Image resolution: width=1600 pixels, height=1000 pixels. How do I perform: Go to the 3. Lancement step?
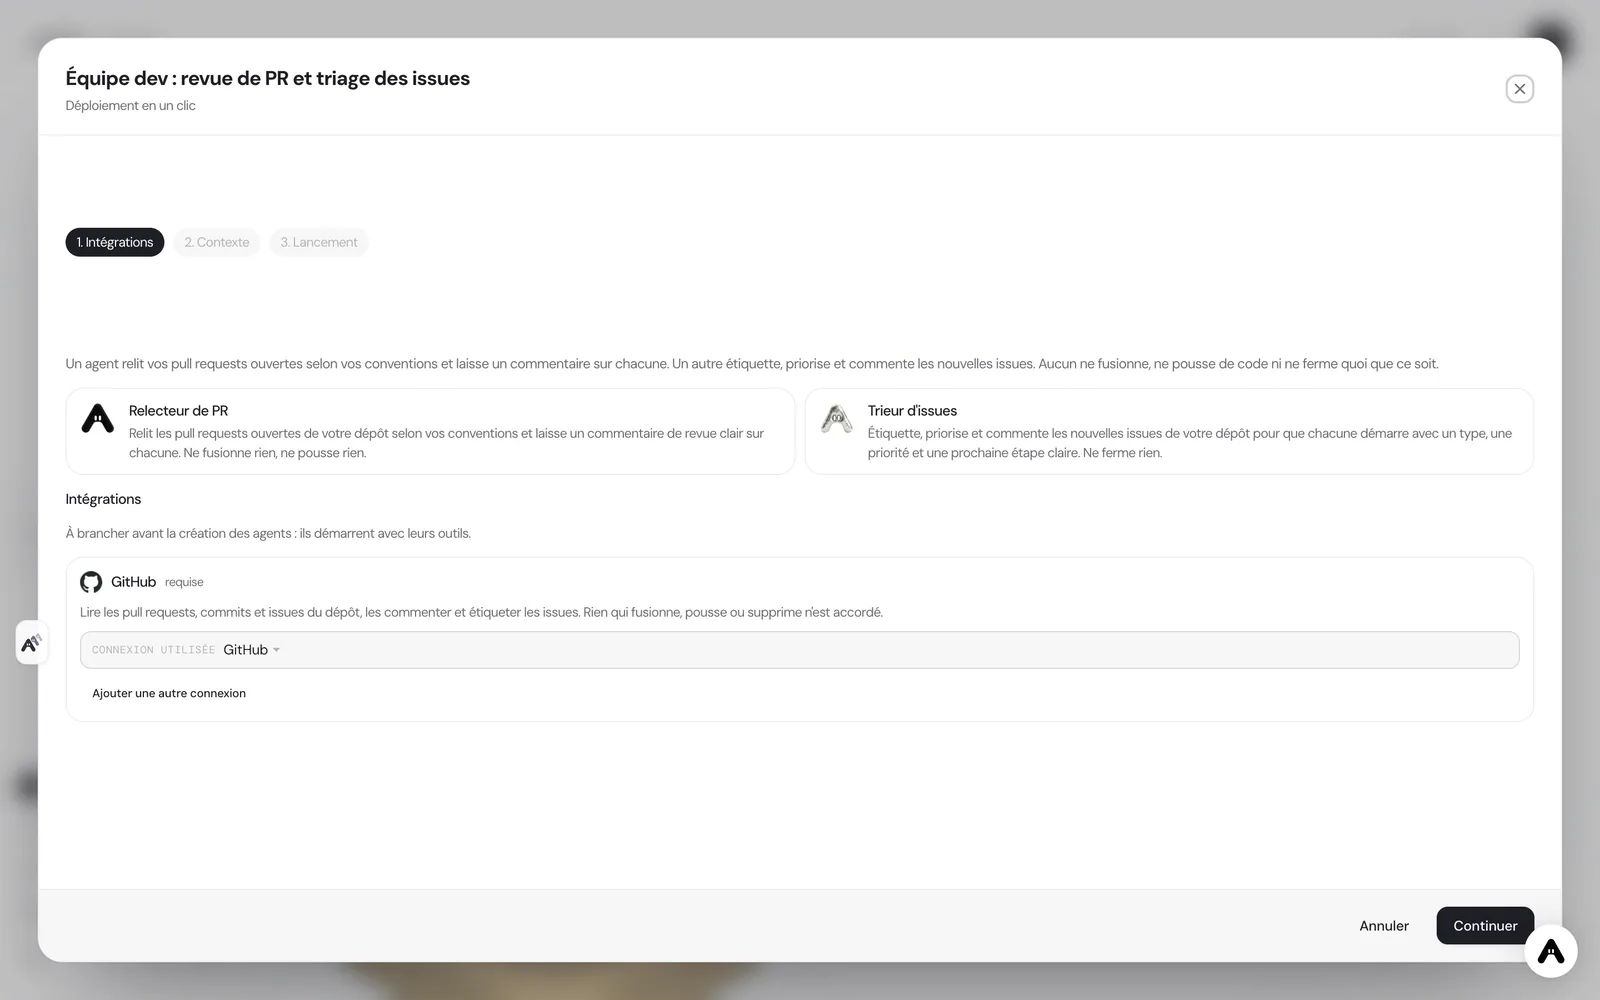[x=319, y=242]
